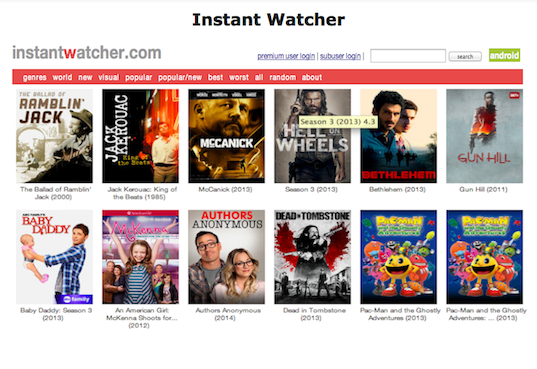Open The Ballad of Ramblin' Jack poster
537x369 pixels.
tap(54, 136)
